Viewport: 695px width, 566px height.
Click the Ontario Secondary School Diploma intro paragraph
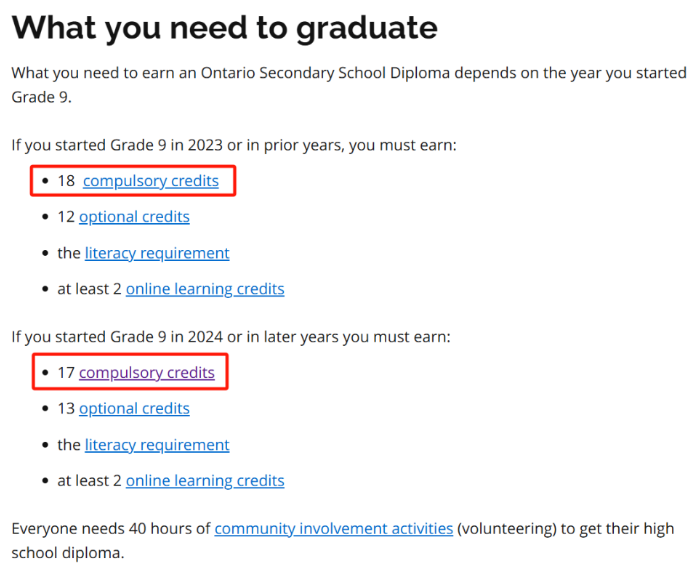coord(349,85)
